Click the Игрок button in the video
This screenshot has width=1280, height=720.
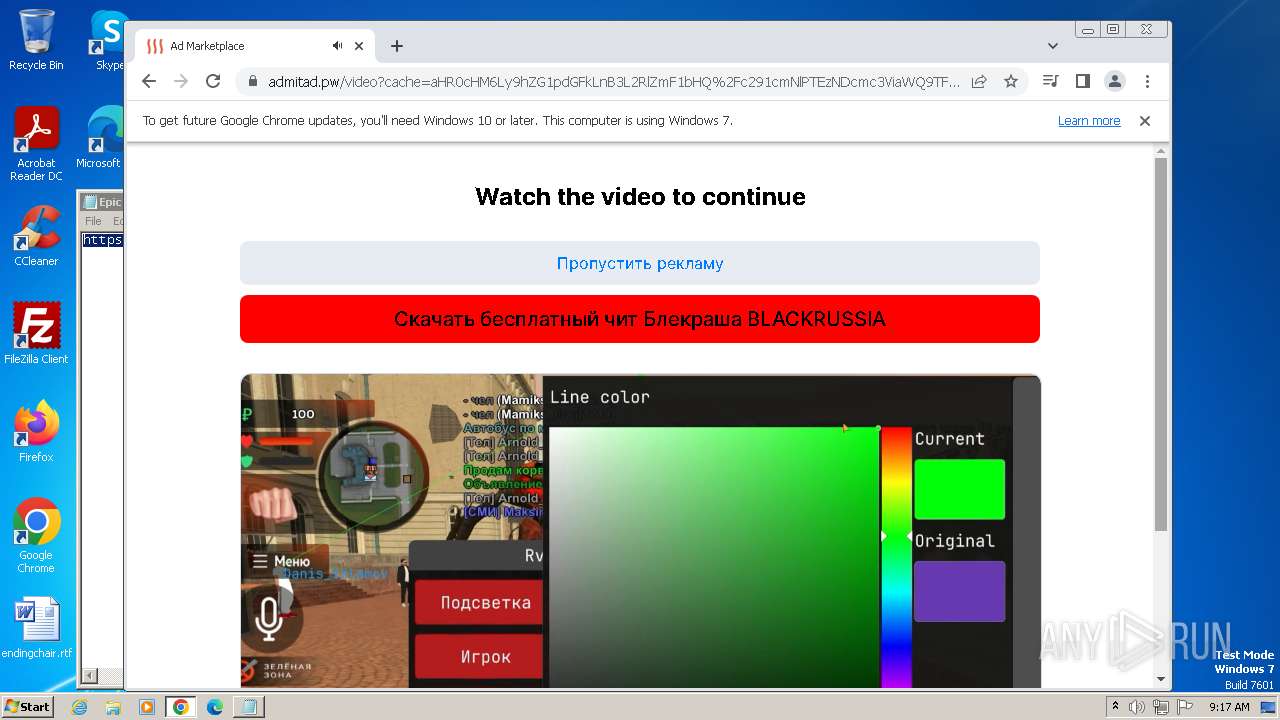click(480, 657)
